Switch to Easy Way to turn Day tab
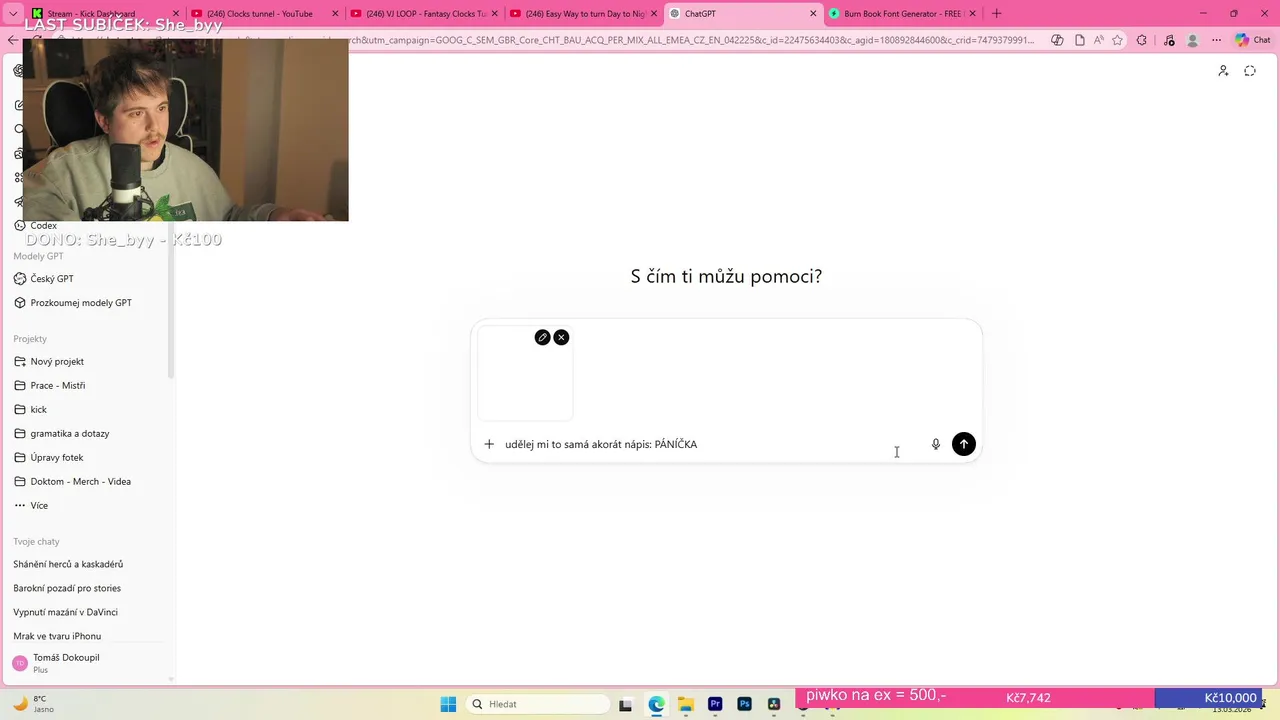The image size is (1280, 720). coord(583,14)
